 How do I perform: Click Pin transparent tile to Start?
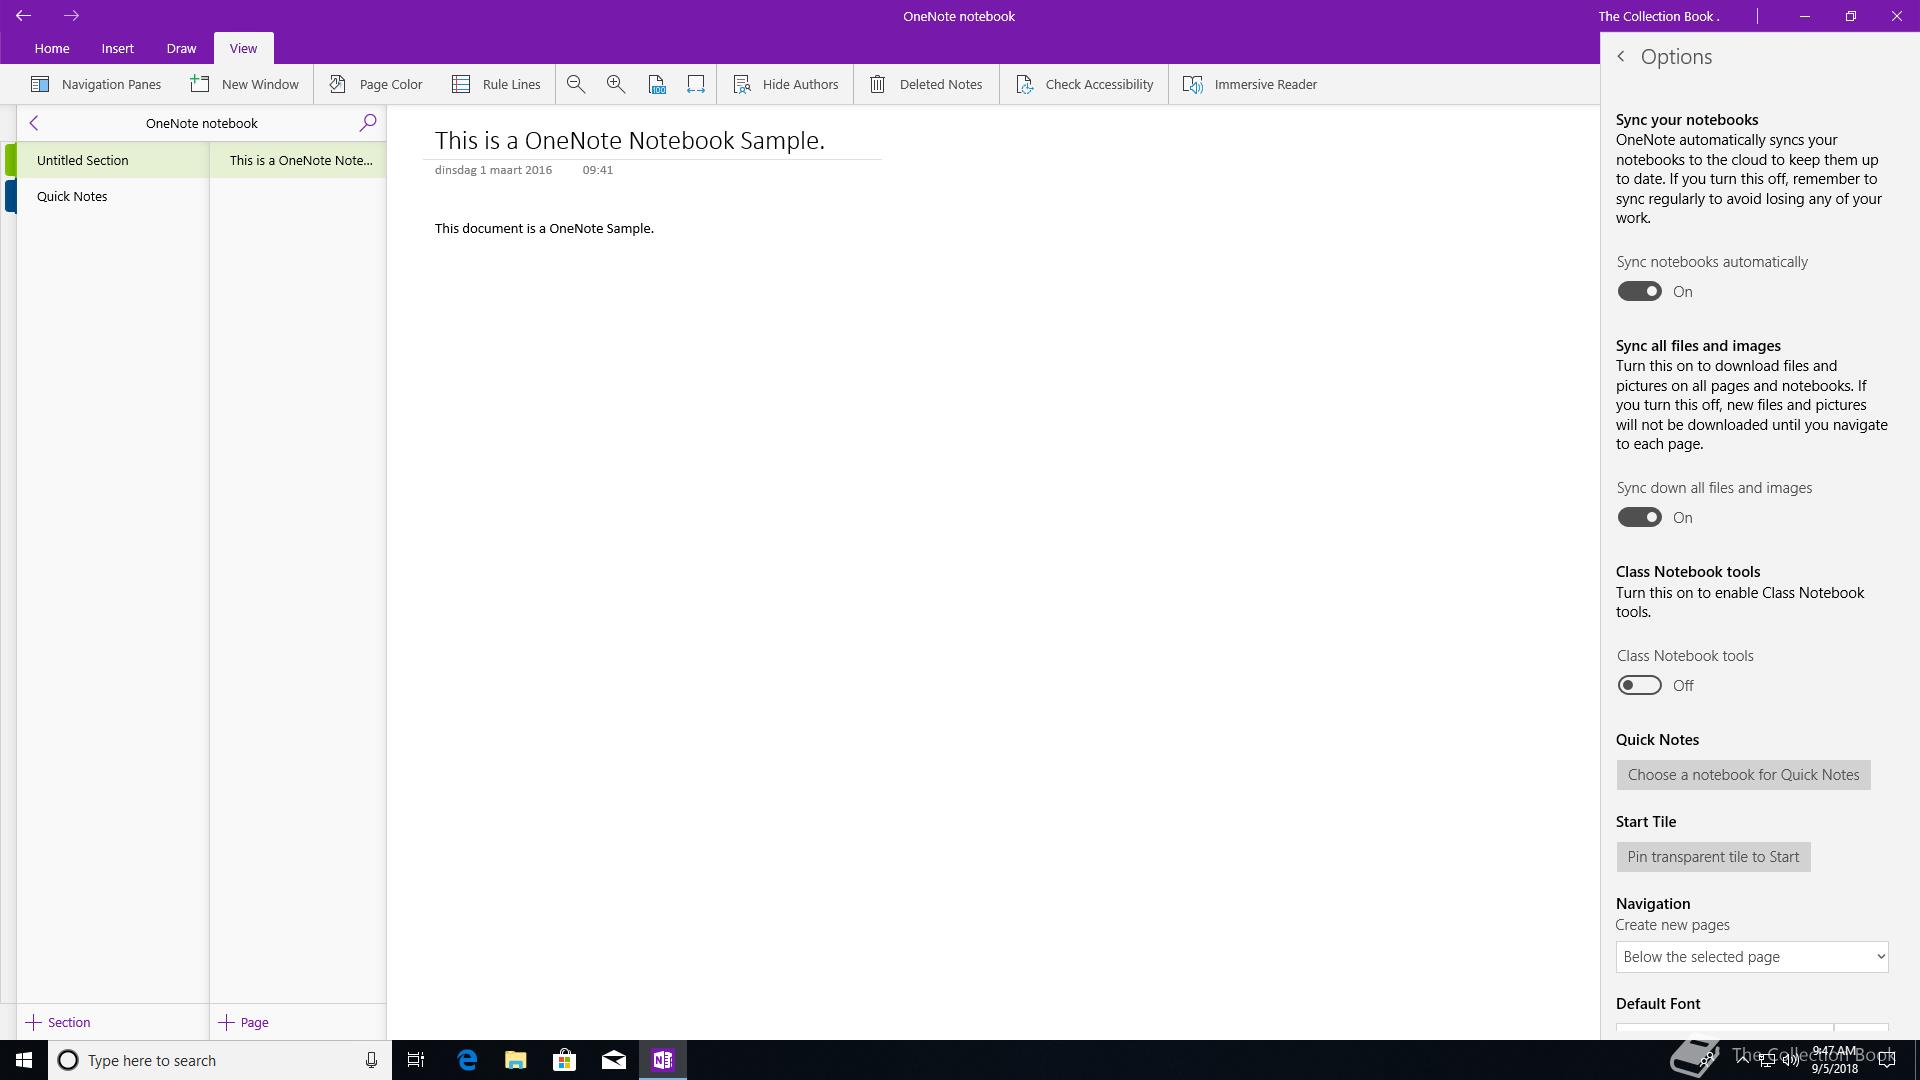coord(1713,857)
